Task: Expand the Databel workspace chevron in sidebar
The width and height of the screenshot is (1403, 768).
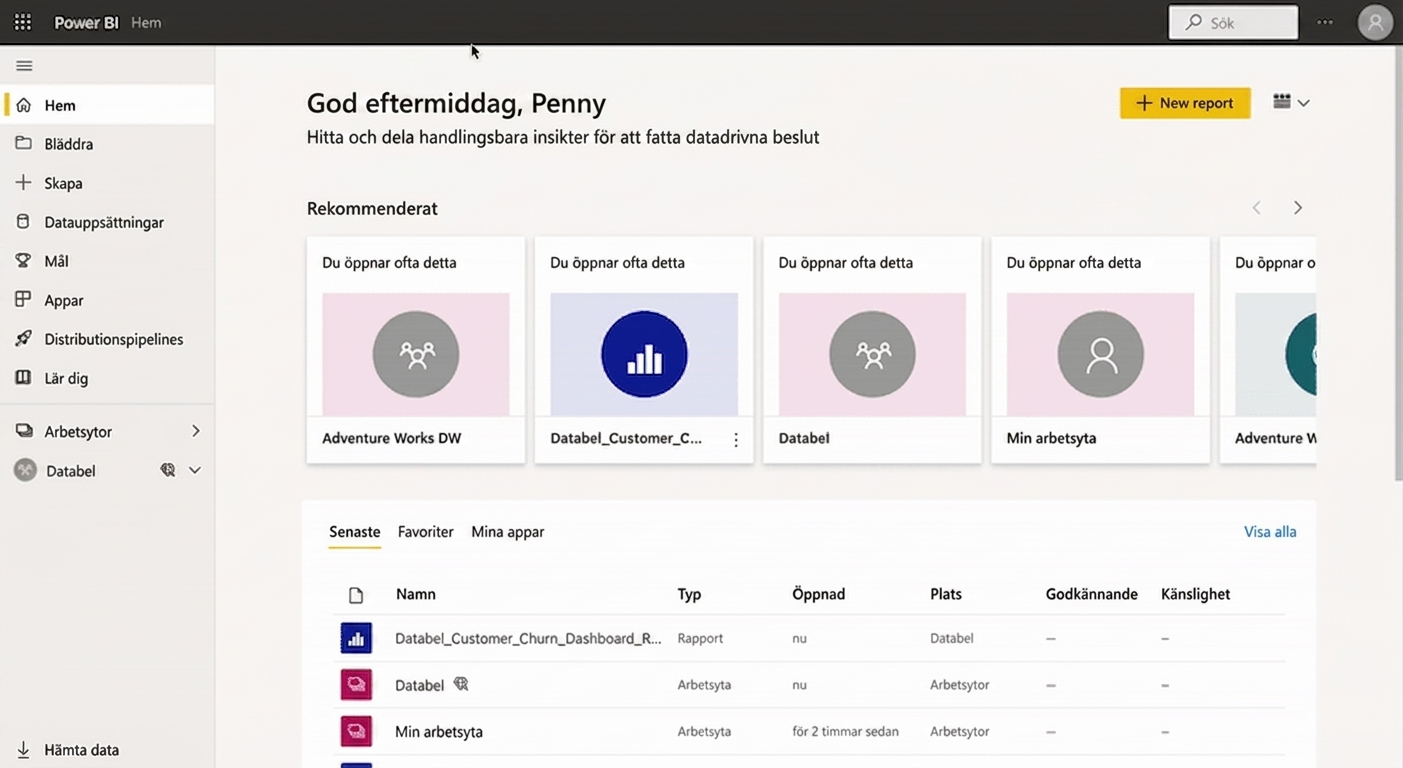Action: (x=195, y=470)
